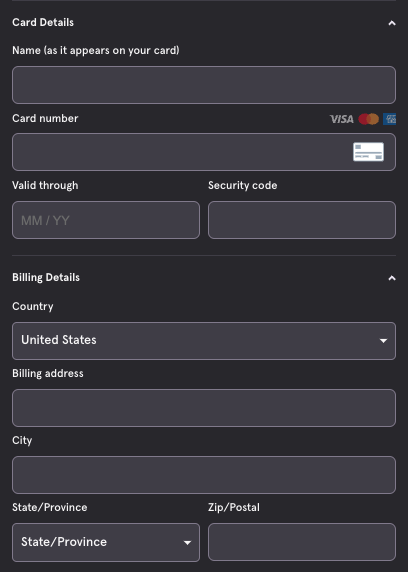Click into the Zip/Postal field

point(302,542)
